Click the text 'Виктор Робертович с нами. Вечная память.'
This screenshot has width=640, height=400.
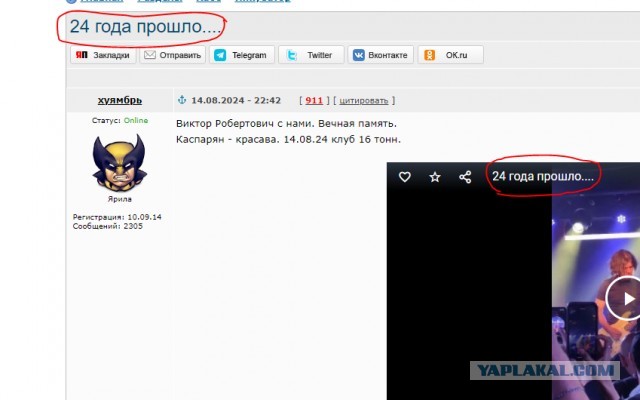(x=286, y=123)
